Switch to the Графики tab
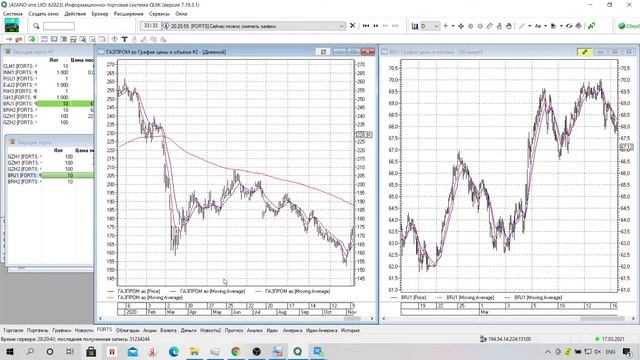This screenshot has height=360, width=640. pyautogui.click(x=62, y=330)
